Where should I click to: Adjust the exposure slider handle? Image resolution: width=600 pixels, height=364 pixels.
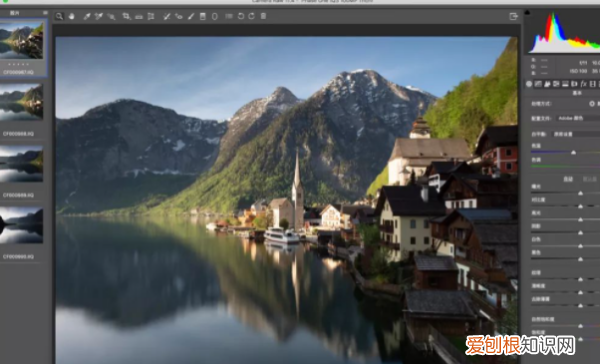580,193
